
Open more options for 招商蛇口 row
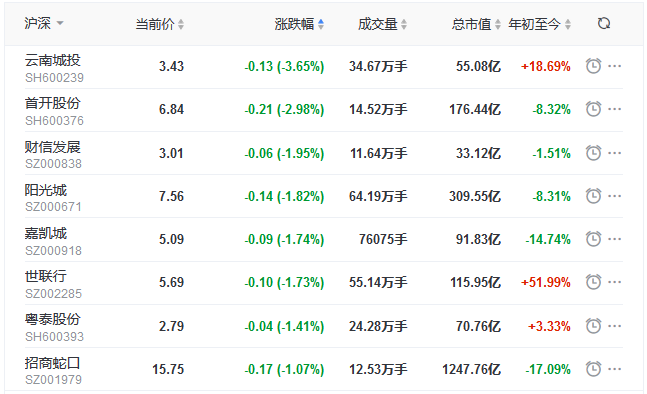[614, 369]
